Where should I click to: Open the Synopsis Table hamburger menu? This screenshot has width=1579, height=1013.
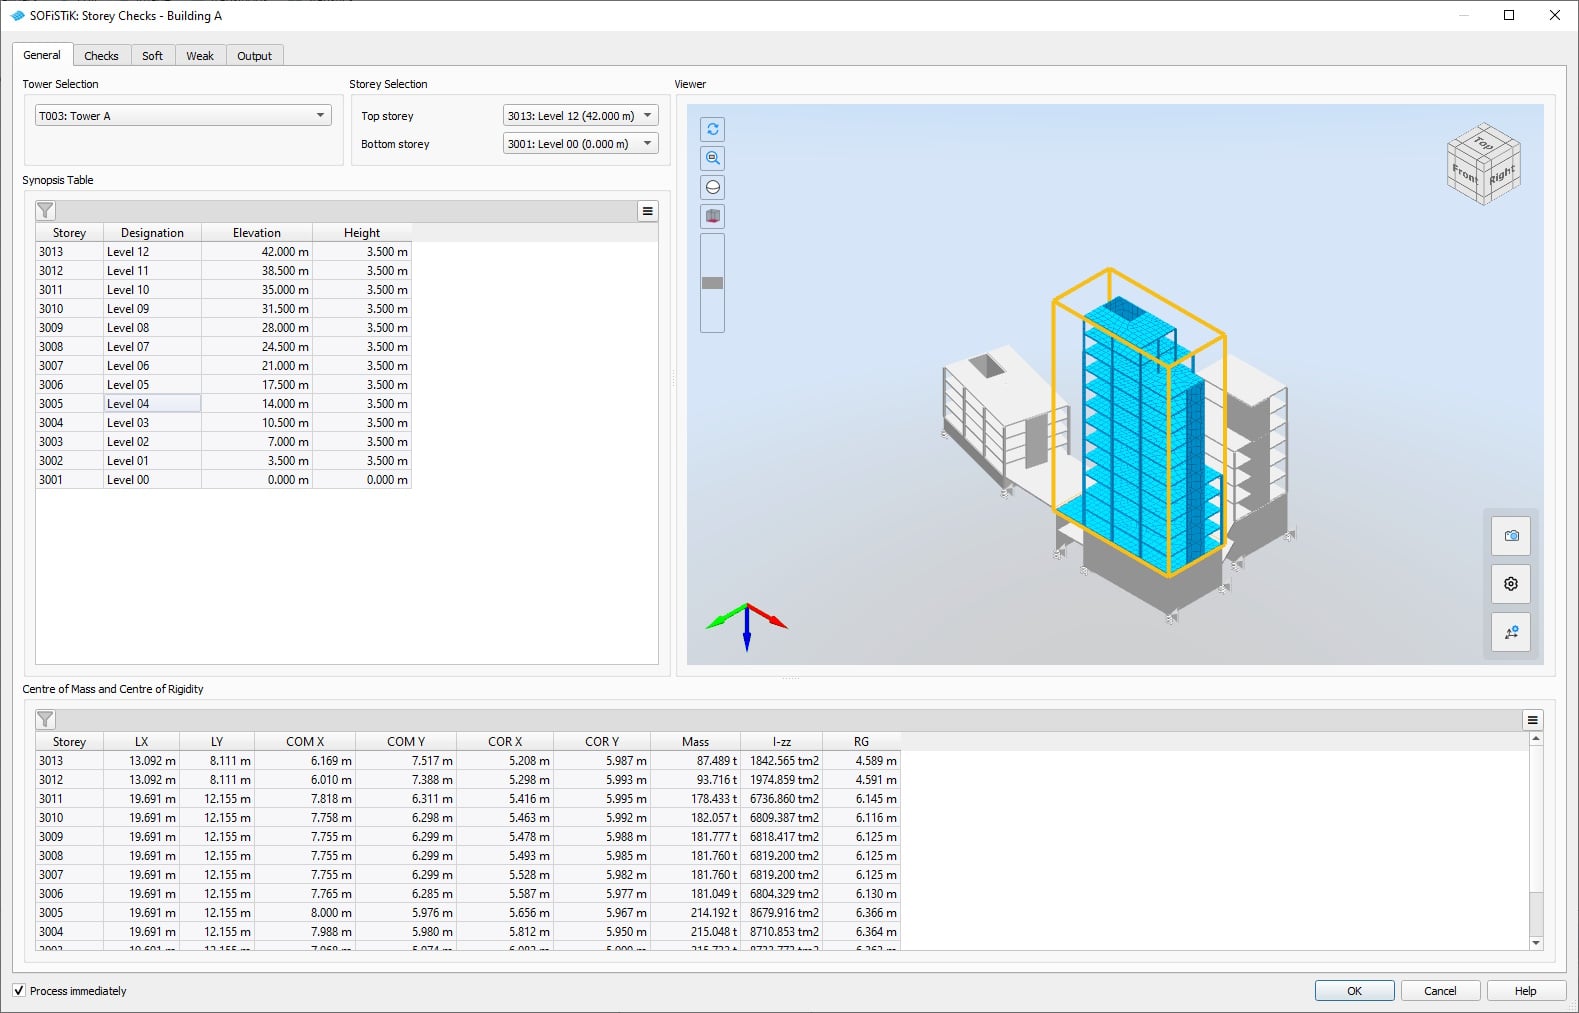pos(647,211)
